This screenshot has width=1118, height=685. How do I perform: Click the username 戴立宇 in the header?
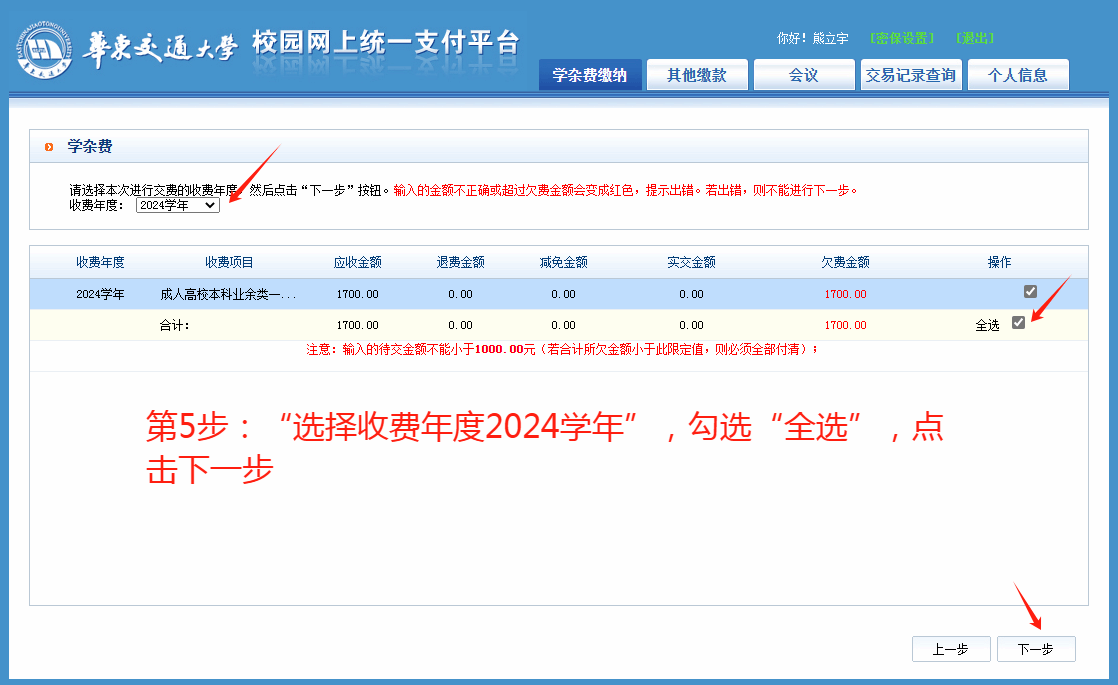click(830, 38)
